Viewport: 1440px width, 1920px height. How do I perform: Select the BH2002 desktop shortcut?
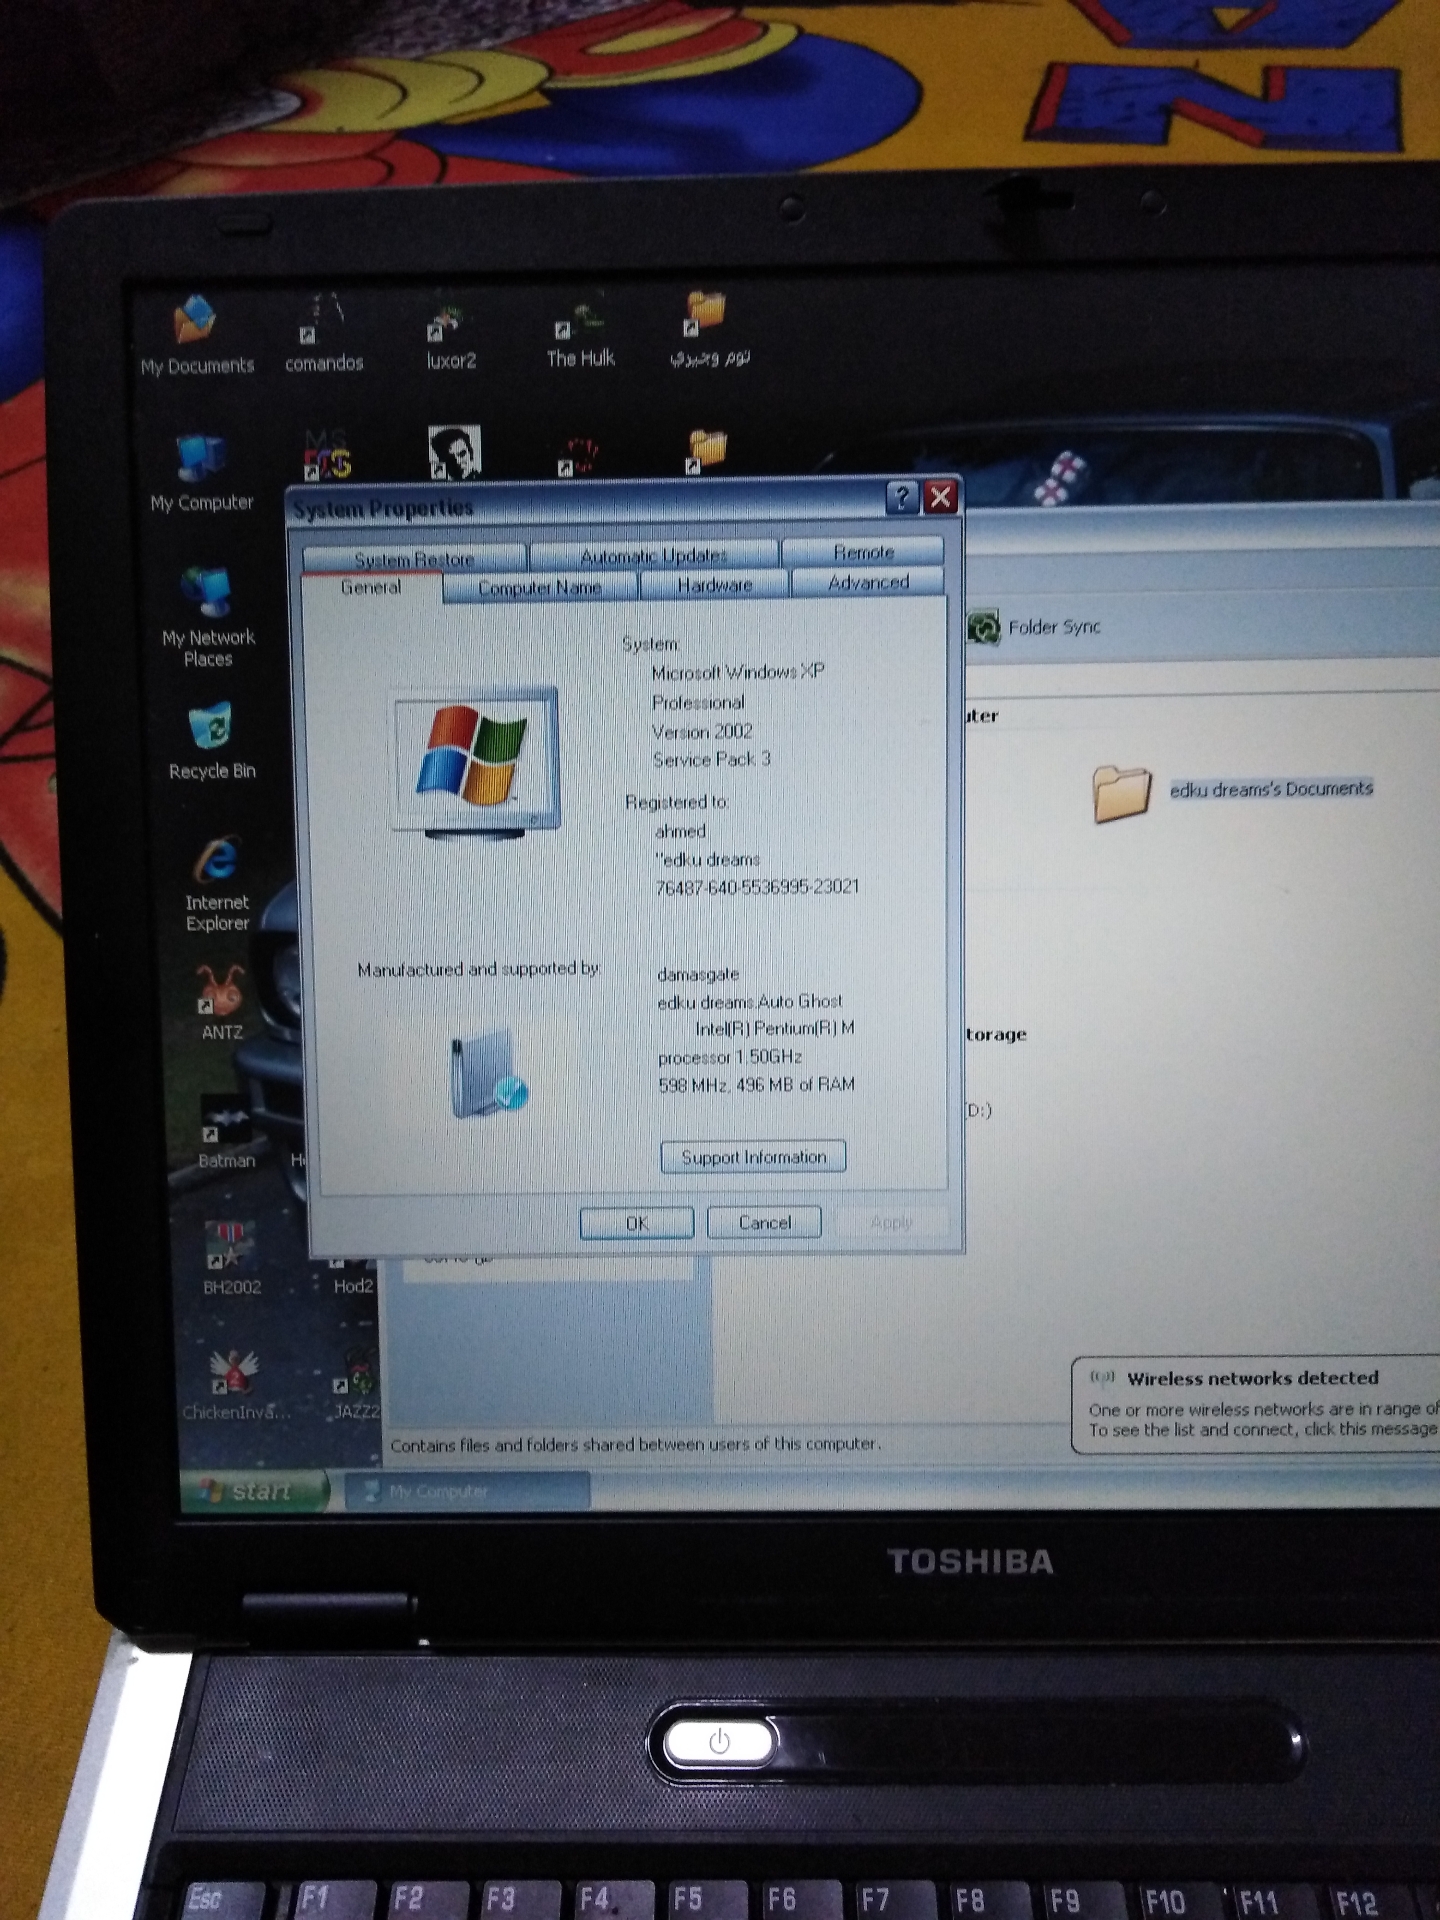click(232, 1259)
